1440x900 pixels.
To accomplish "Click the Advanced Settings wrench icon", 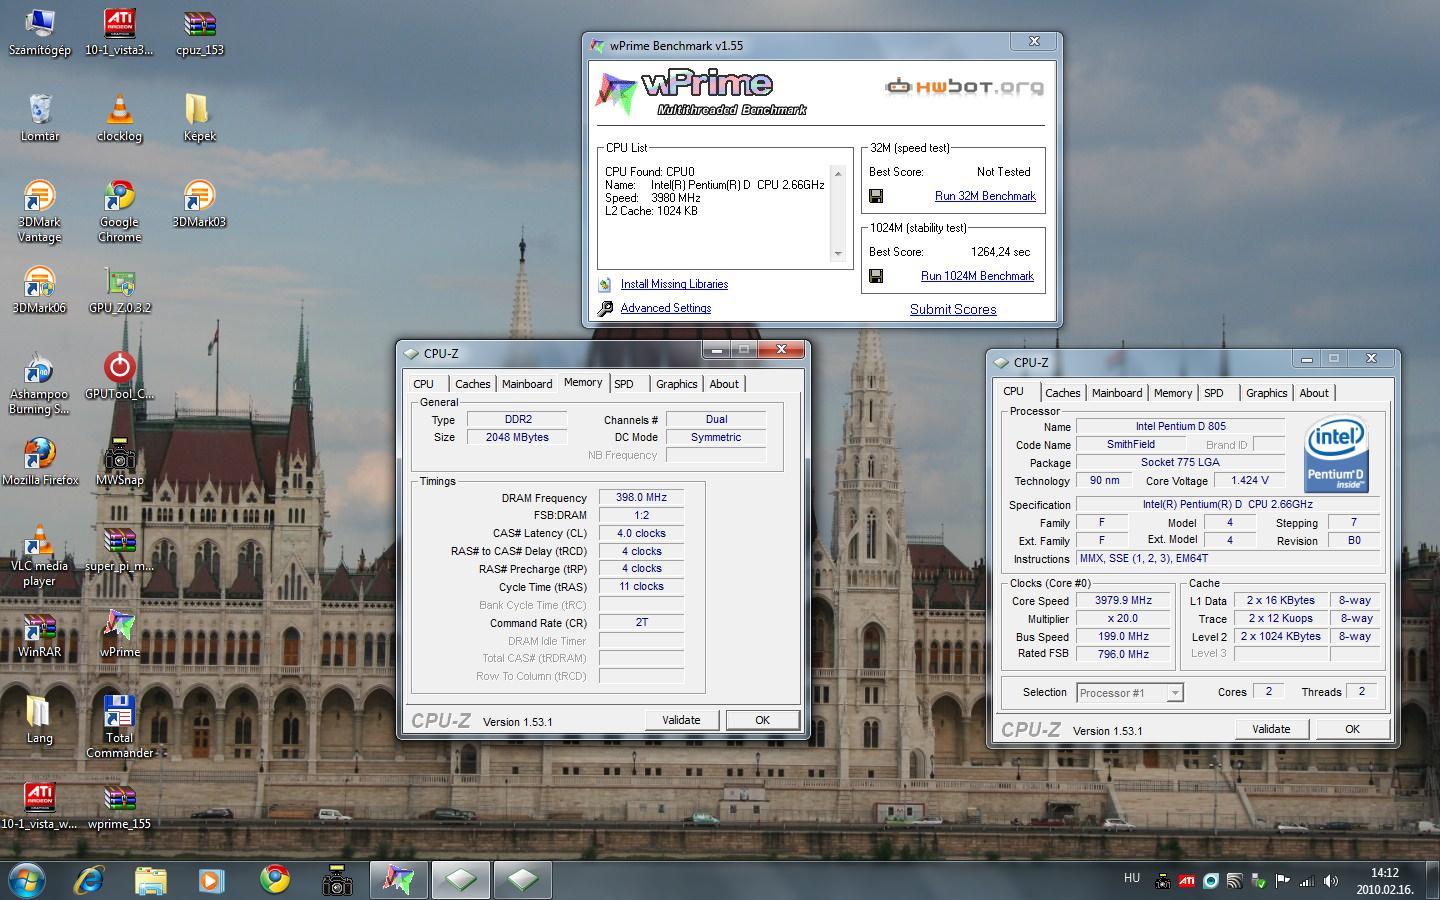I will [x=605, y=308].
